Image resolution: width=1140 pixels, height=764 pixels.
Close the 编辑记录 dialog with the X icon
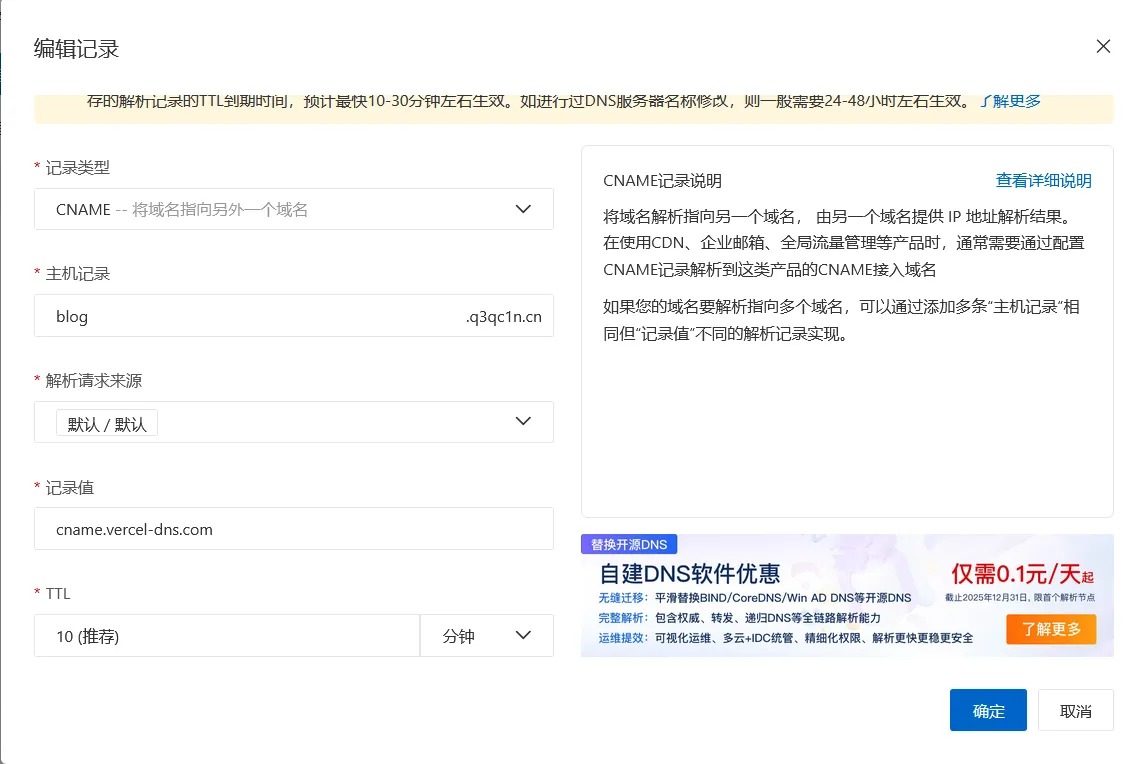[x=1103, y=46]
